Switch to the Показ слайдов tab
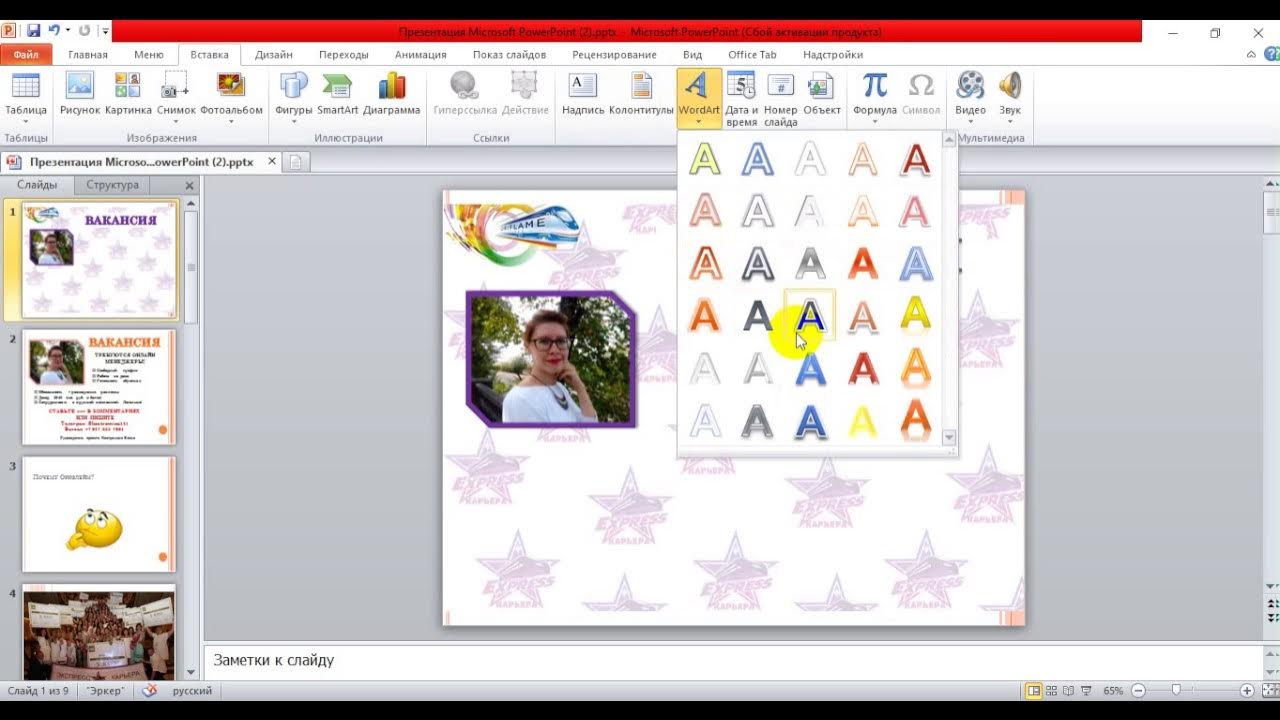The height and width of the screenshot is (720, 1280). 509,55
